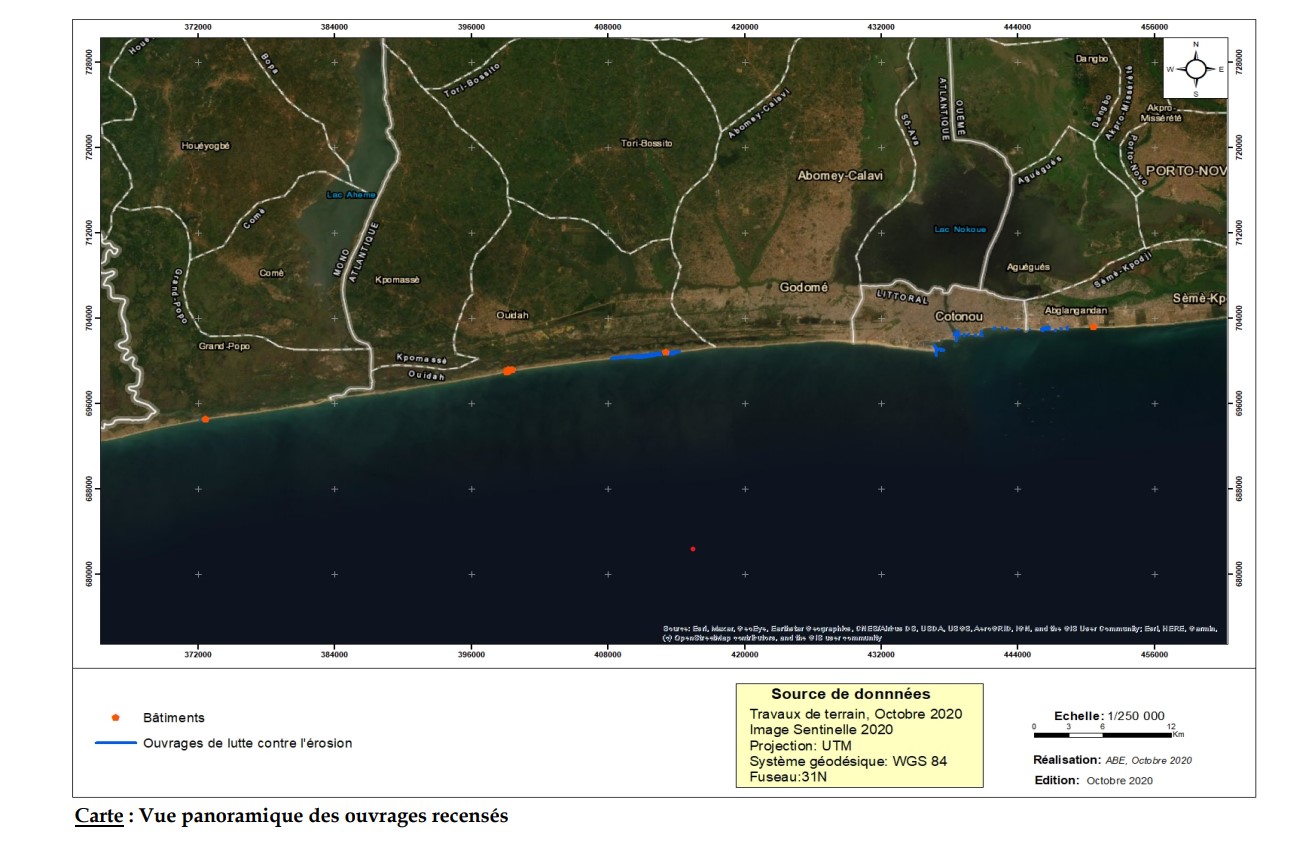1300x841 pixels.
Task: Click the Ouvrages de lutte contre l'érosion label
Action: click(x=247, y=743)
